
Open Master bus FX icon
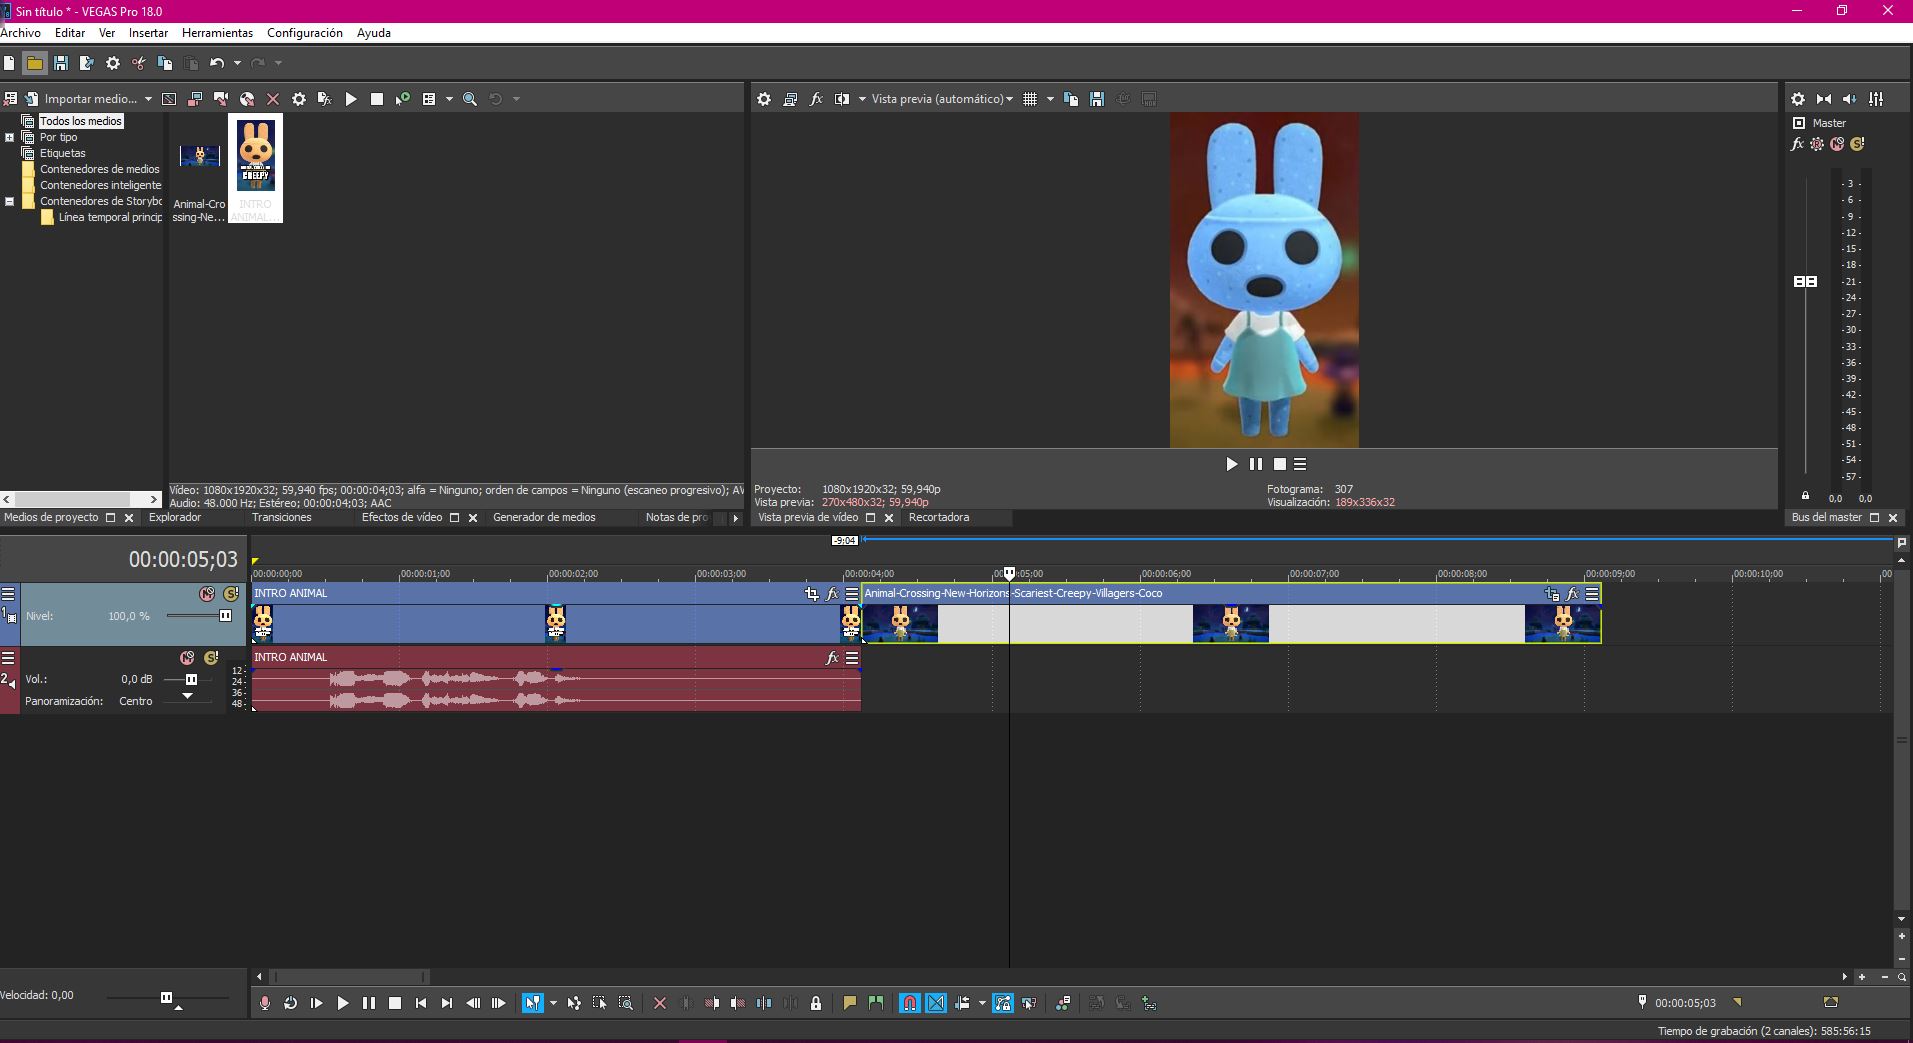[x=1797, y=144]
